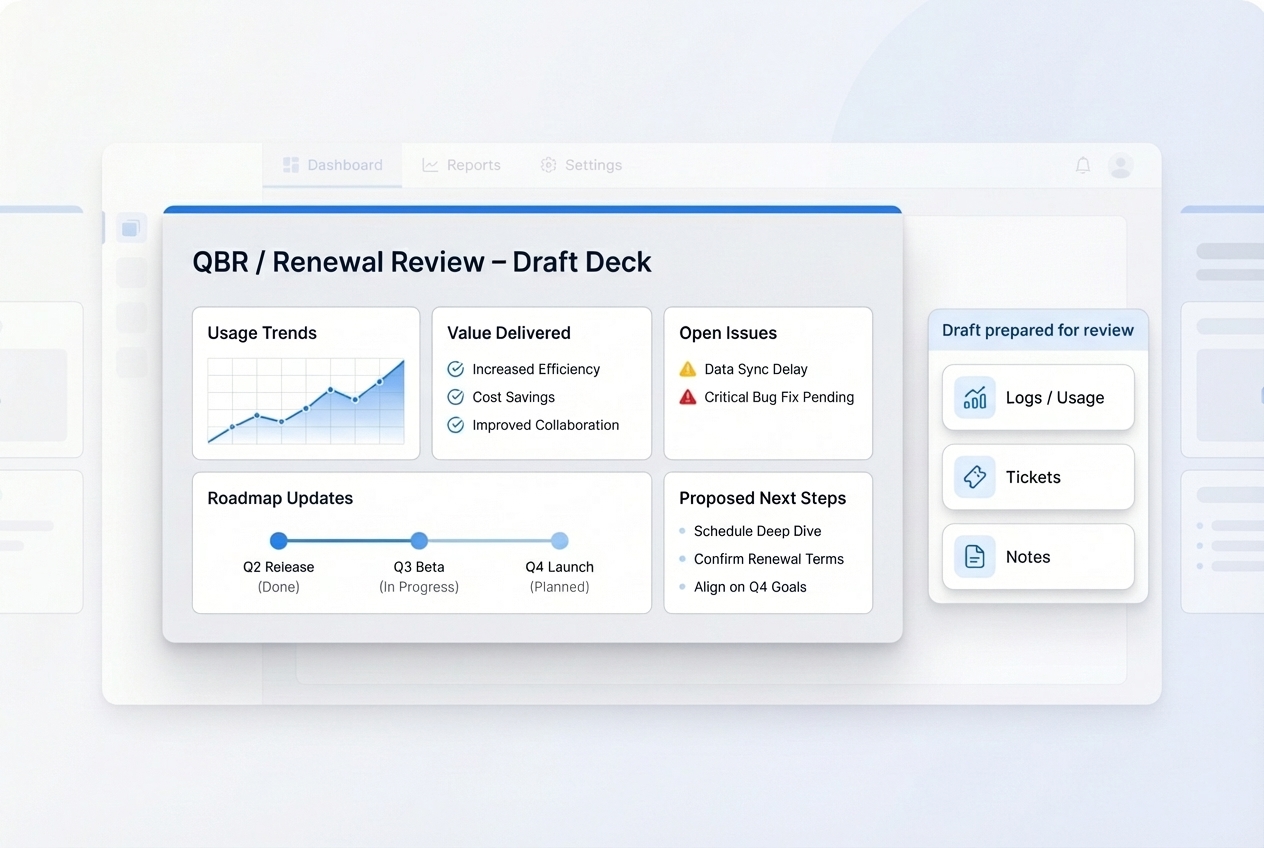Click the 'Proposed Next Steps' card heading
1264x848 pixels.
[763, 498]
